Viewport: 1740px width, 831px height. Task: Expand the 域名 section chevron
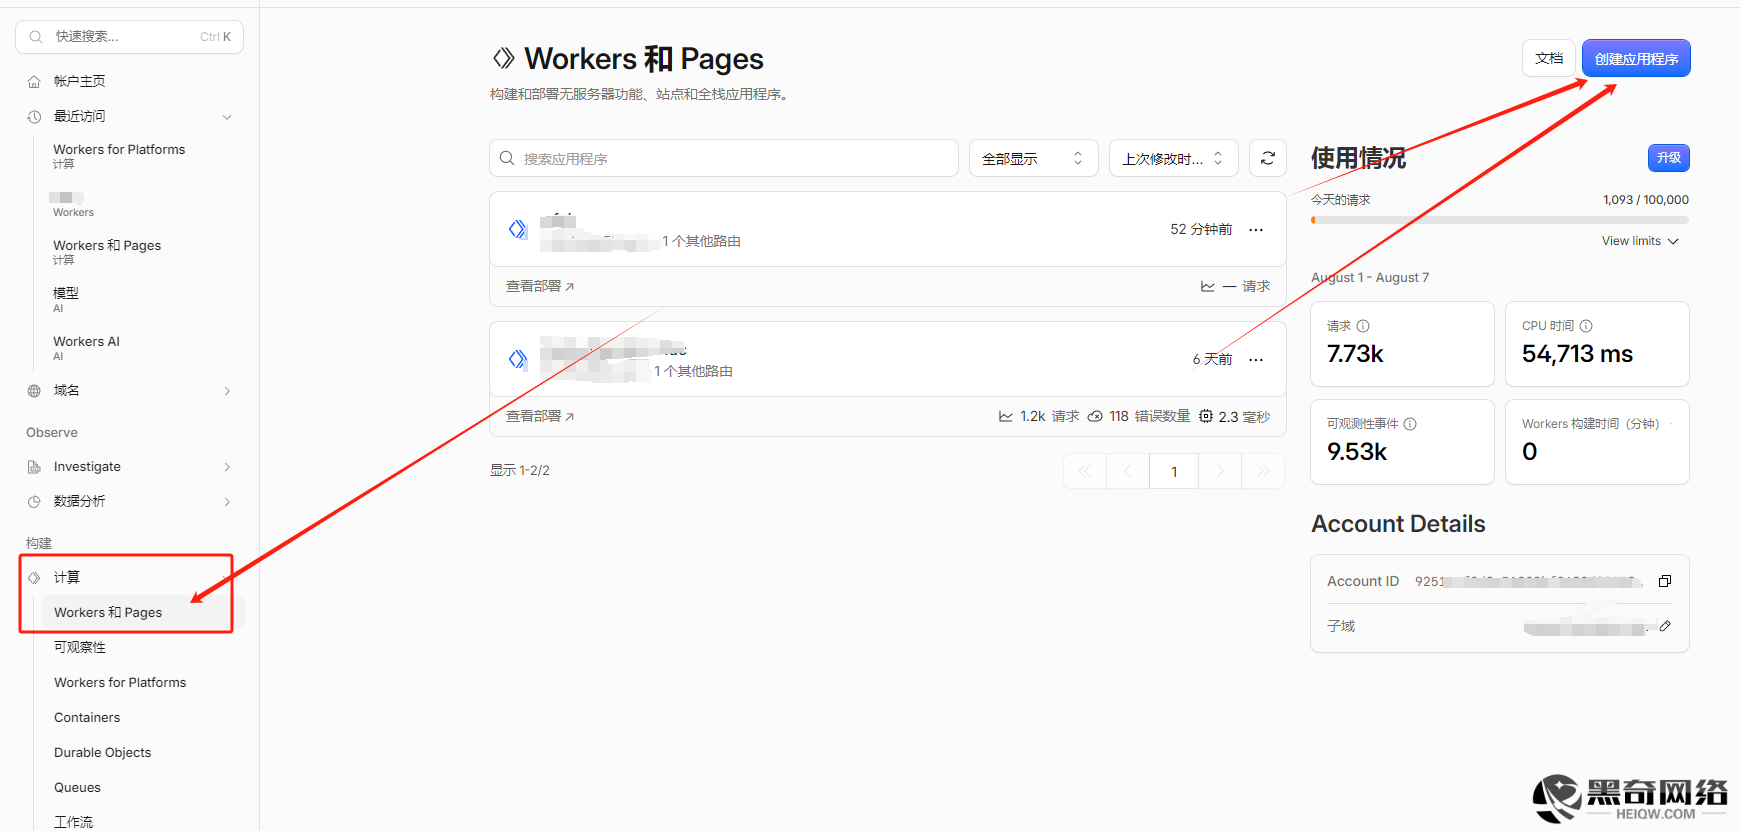click(x=227, y=391)
